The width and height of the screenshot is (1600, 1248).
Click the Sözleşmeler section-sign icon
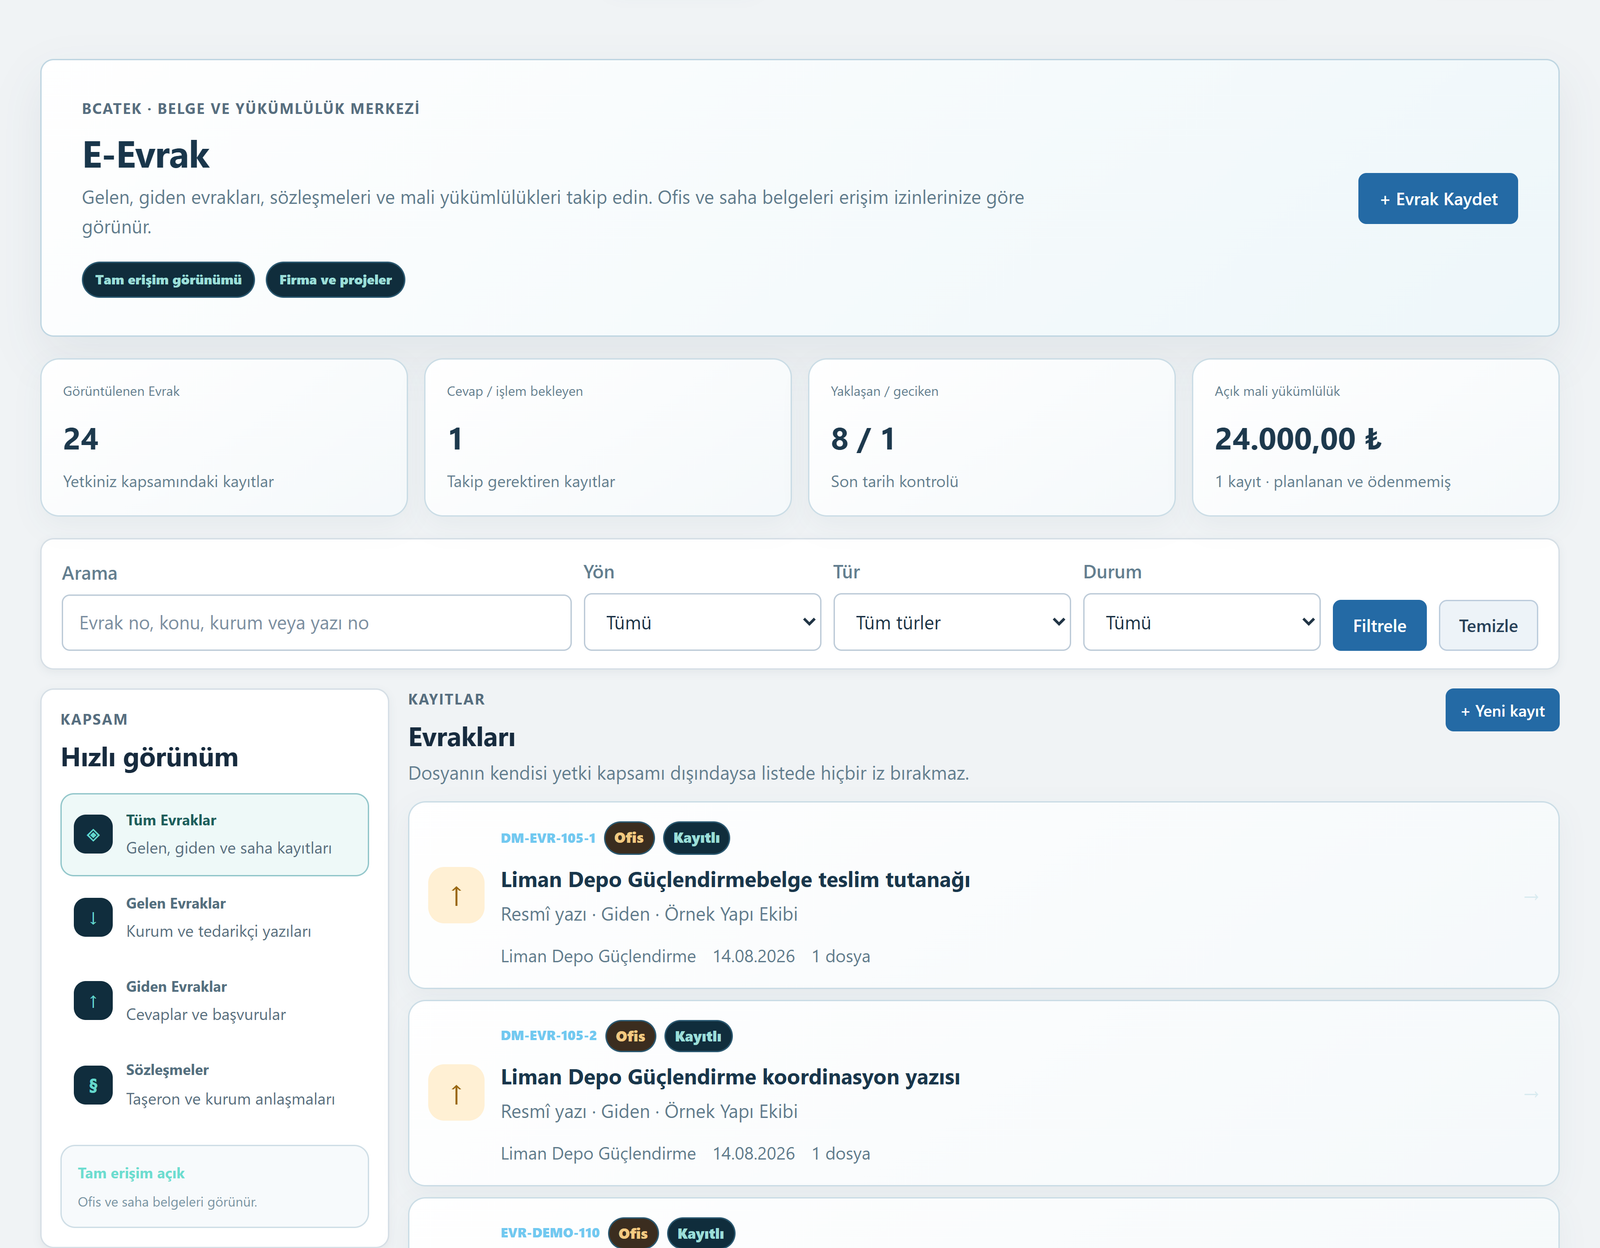93,1084
